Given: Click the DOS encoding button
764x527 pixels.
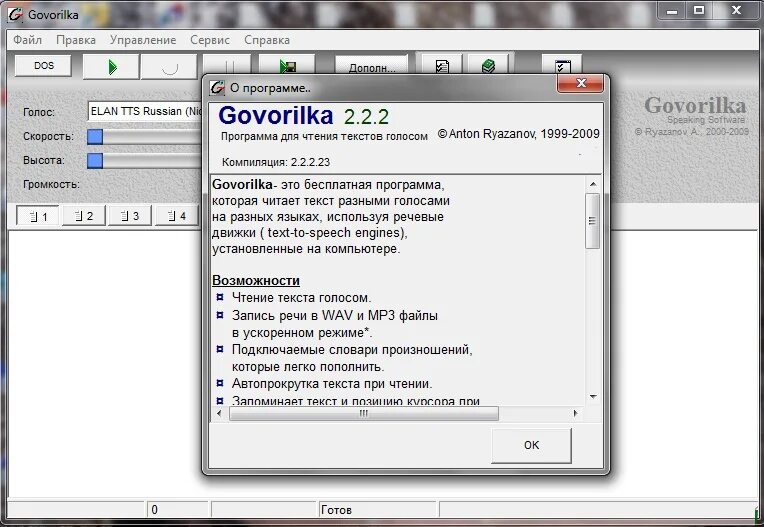Looking at the screenshot, I should 43,66.
